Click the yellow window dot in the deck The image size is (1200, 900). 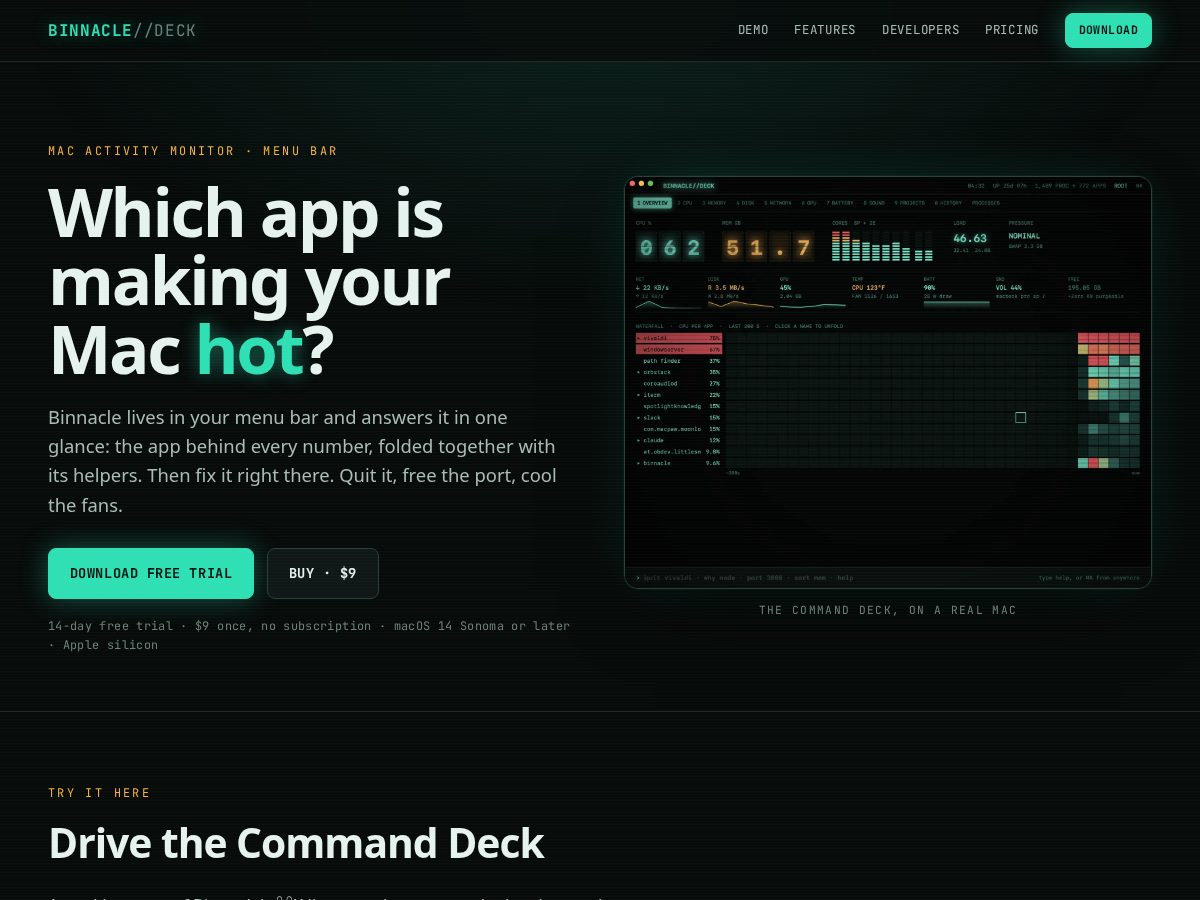641,183
